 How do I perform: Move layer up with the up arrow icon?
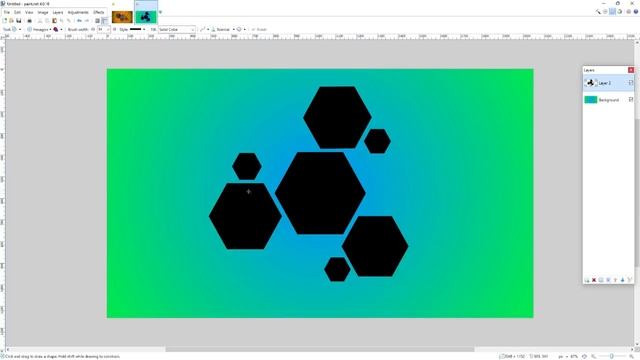pyautogui.click(x=615, y=280)
